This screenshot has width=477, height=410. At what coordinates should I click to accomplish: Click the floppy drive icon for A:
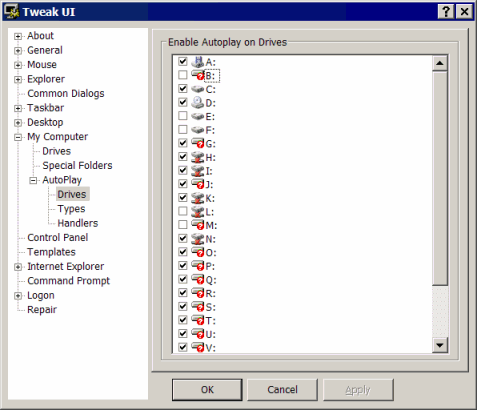pyautogui.click(x=198, y=62)
